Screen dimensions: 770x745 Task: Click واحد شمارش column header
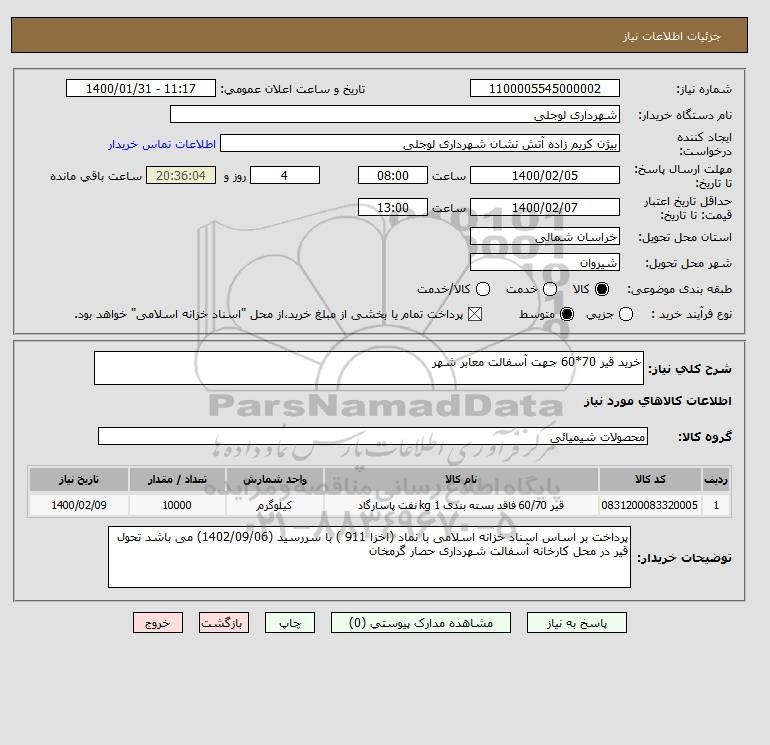coord(275,479)
